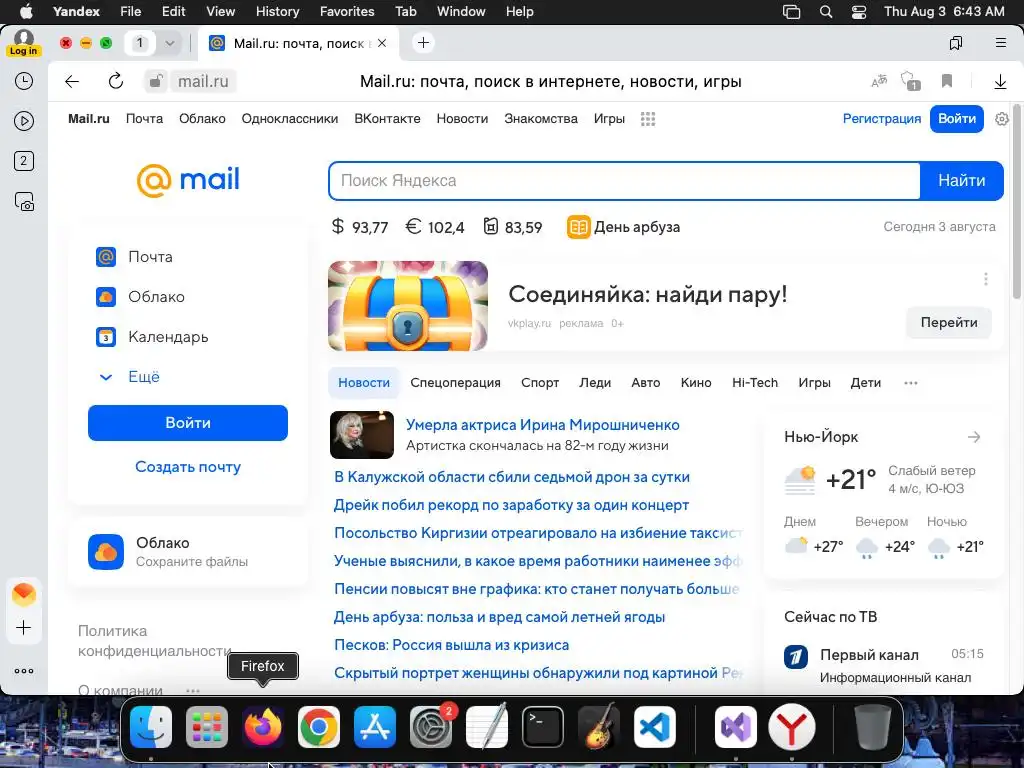Viewport: 1024px width, 768px height.
Task: Click the Регистрация link
Action: point(882,119)
